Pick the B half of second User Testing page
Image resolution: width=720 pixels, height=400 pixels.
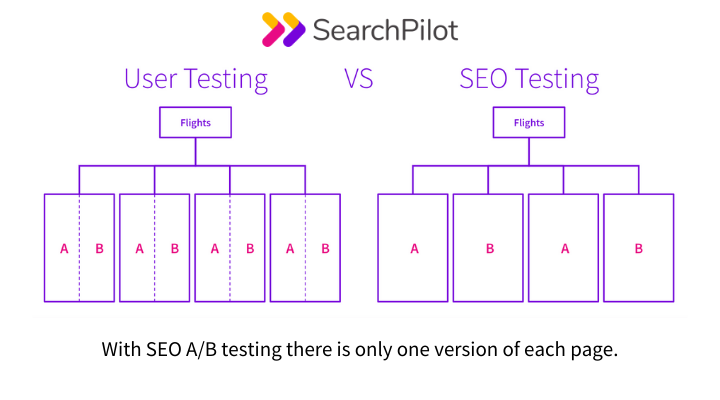pyautogui.click(x=173, y=249)
